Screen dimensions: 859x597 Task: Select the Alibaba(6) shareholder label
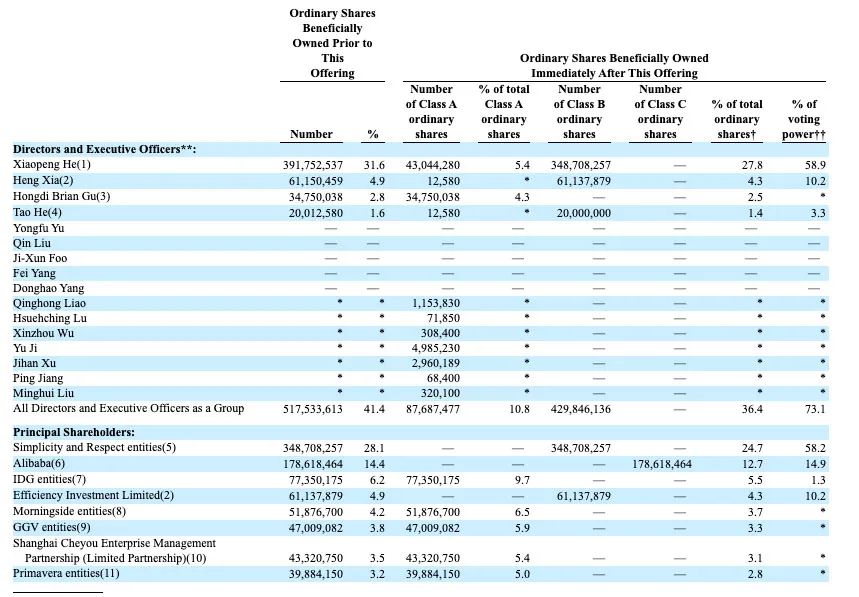39,463
